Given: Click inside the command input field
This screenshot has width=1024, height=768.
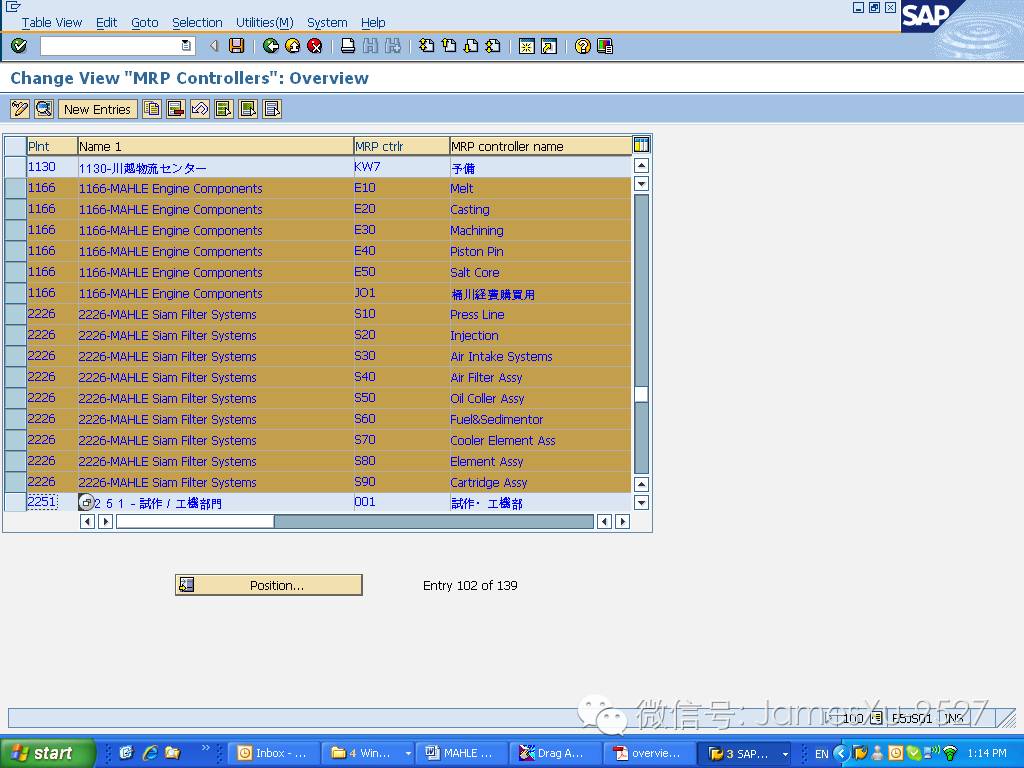Looking at the screenshot, I should 111,46.
